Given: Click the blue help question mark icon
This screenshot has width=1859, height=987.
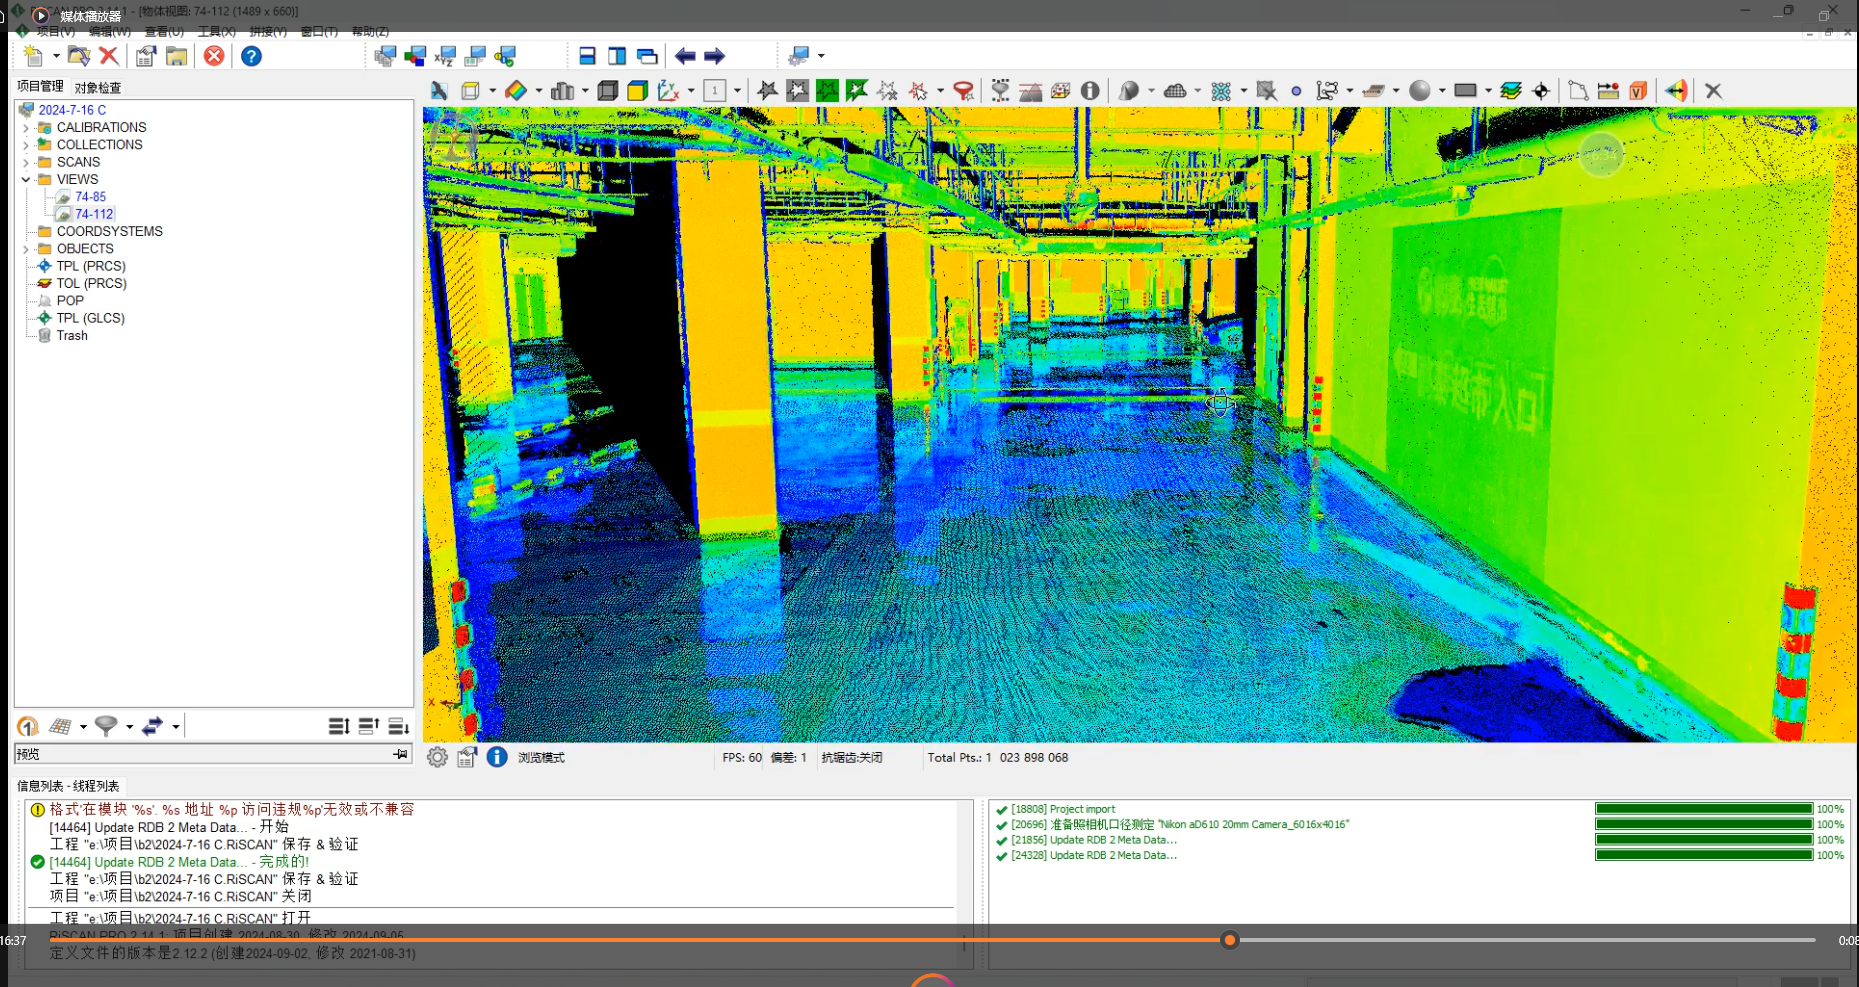Looking at the screenshot, I should coord(251,56).
